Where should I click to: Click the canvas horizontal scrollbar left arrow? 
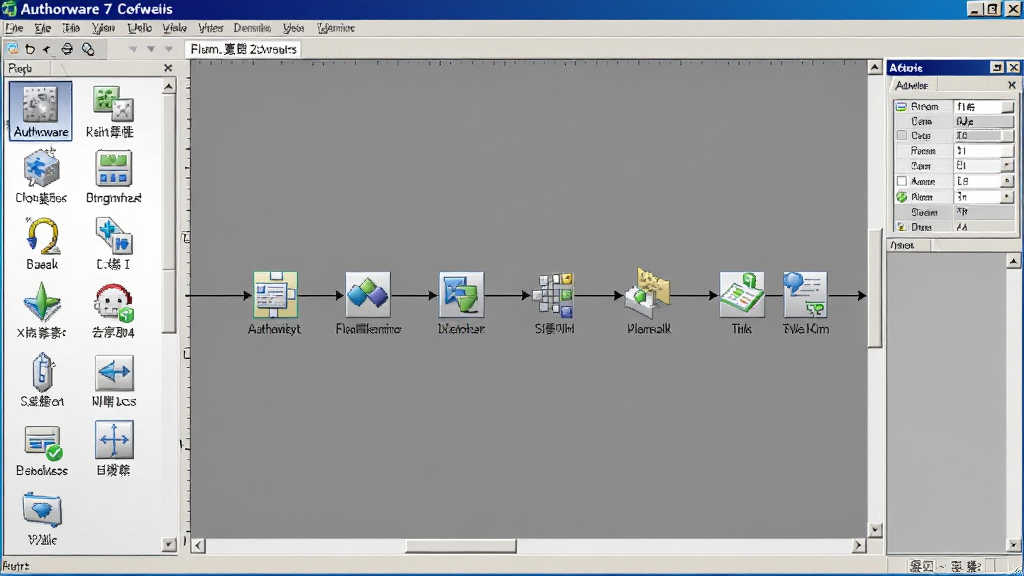[x=199, y=545]
